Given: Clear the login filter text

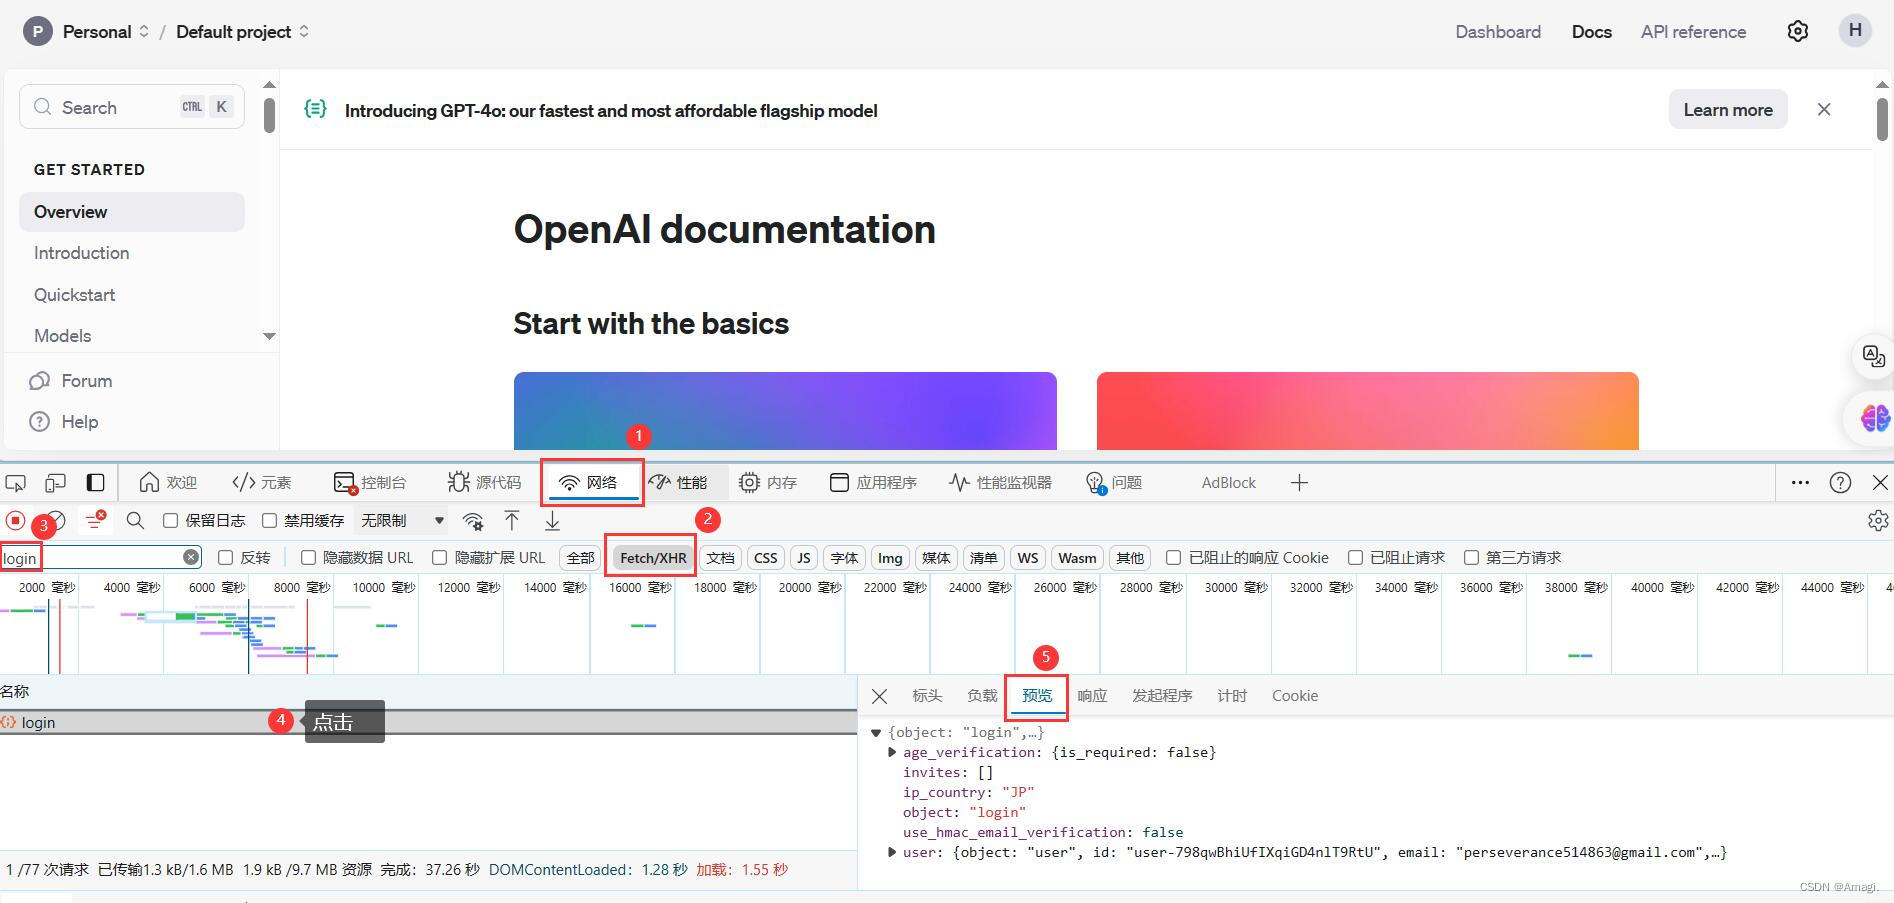Looking at the screenshot, I should pos(190,557).
